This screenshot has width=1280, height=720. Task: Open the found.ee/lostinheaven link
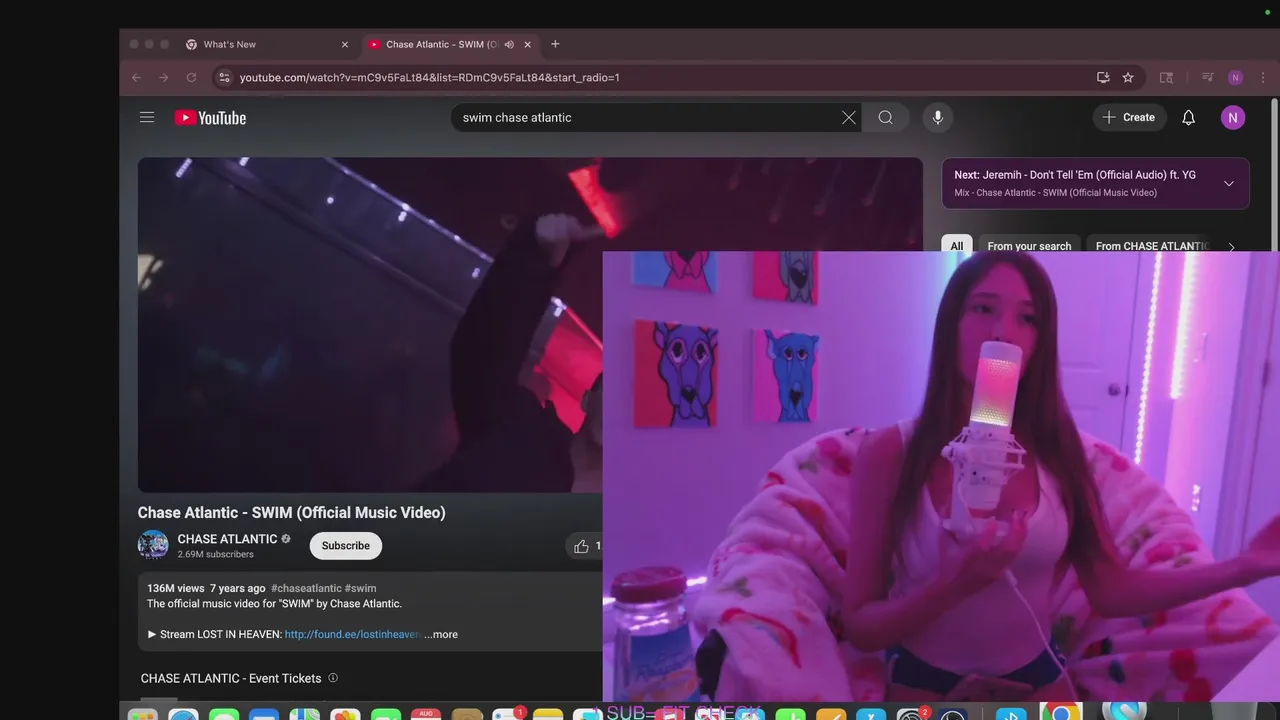tap(352, 634)
